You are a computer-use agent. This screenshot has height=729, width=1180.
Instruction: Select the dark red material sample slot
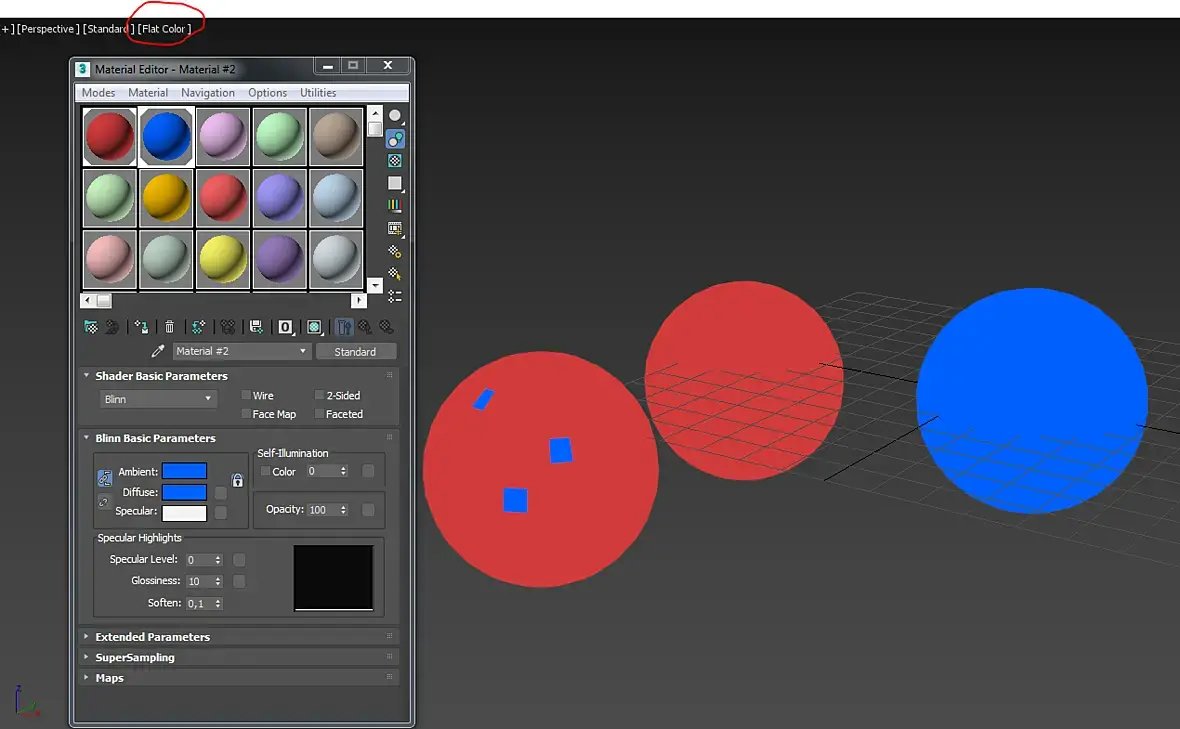(x=110, y=137)
